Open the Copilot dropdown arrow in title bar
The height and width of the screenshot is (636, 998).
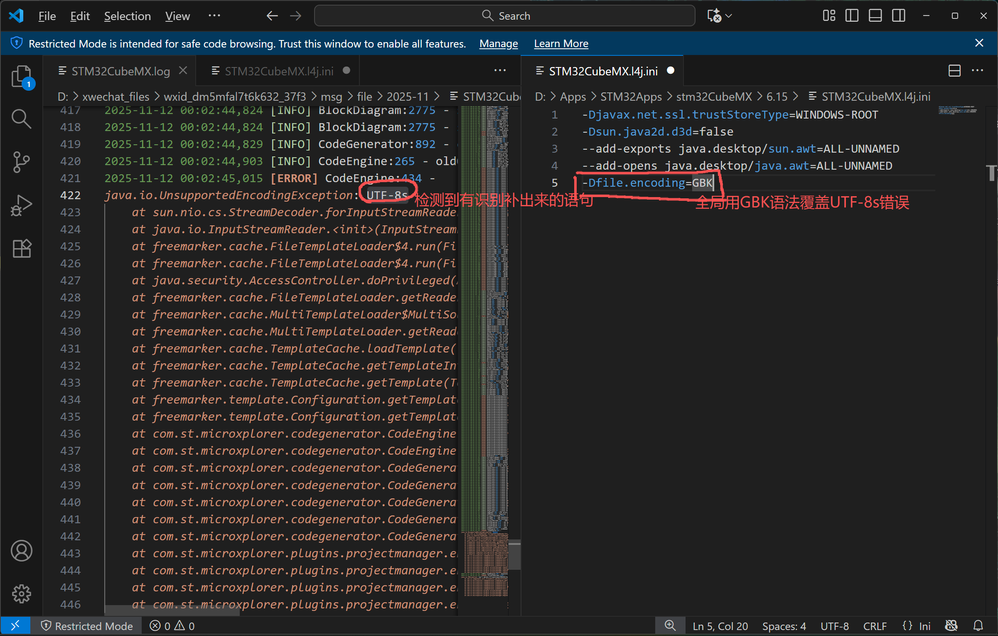(x=729, y=15)
